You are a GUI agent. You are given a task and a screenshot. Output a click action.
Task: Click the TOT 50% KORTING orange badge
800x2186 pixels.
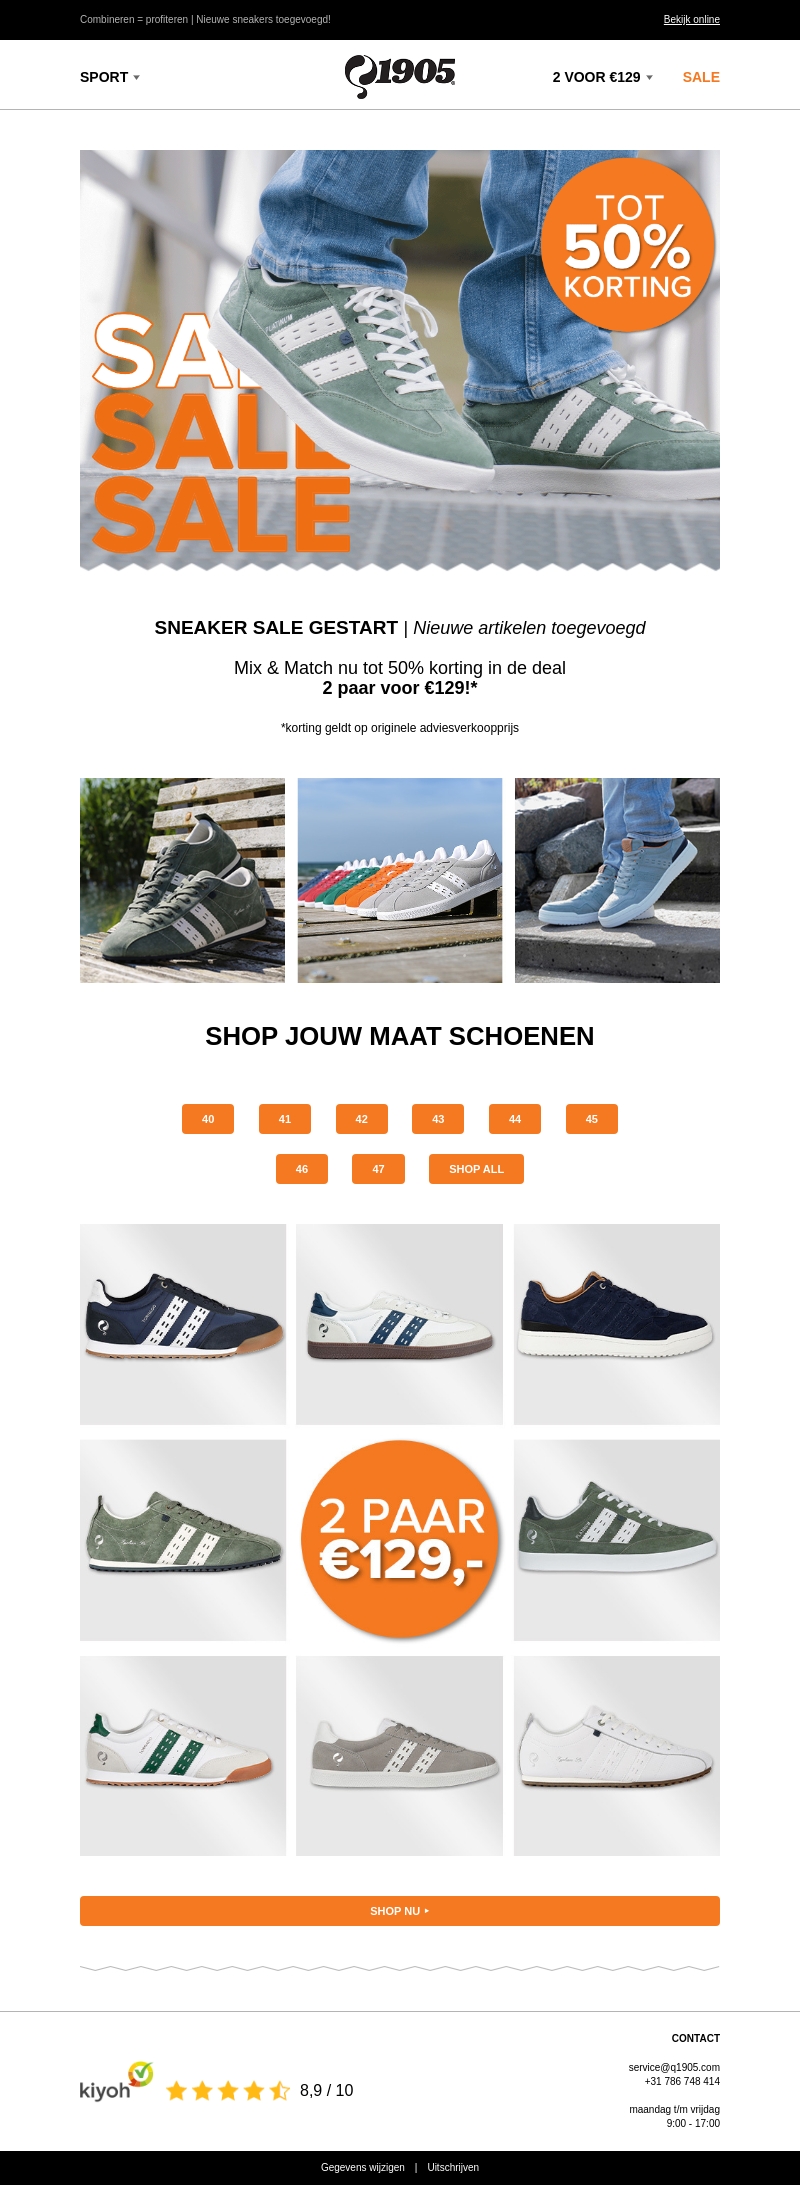[628, 245]
